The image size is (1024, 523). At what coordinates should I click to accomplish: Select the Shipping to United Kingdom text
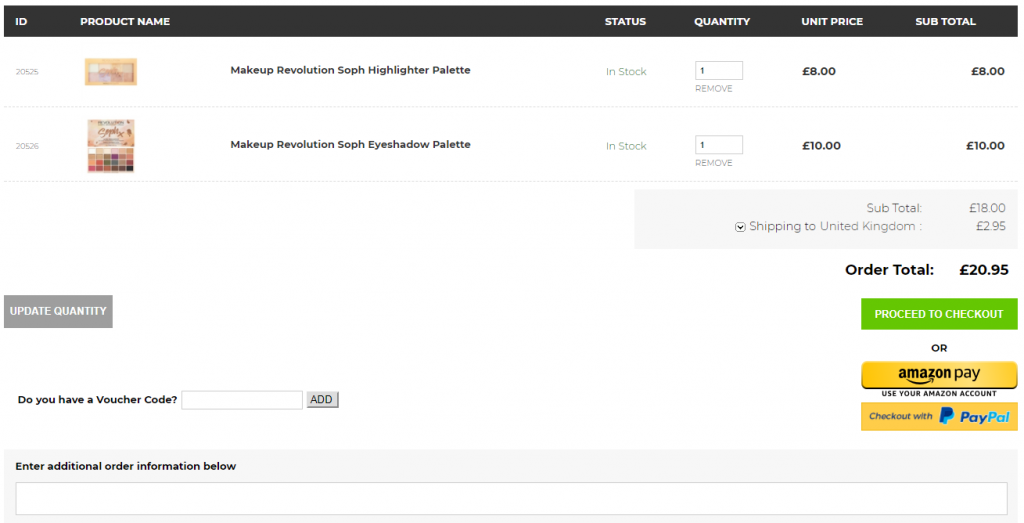click(834, 227)
